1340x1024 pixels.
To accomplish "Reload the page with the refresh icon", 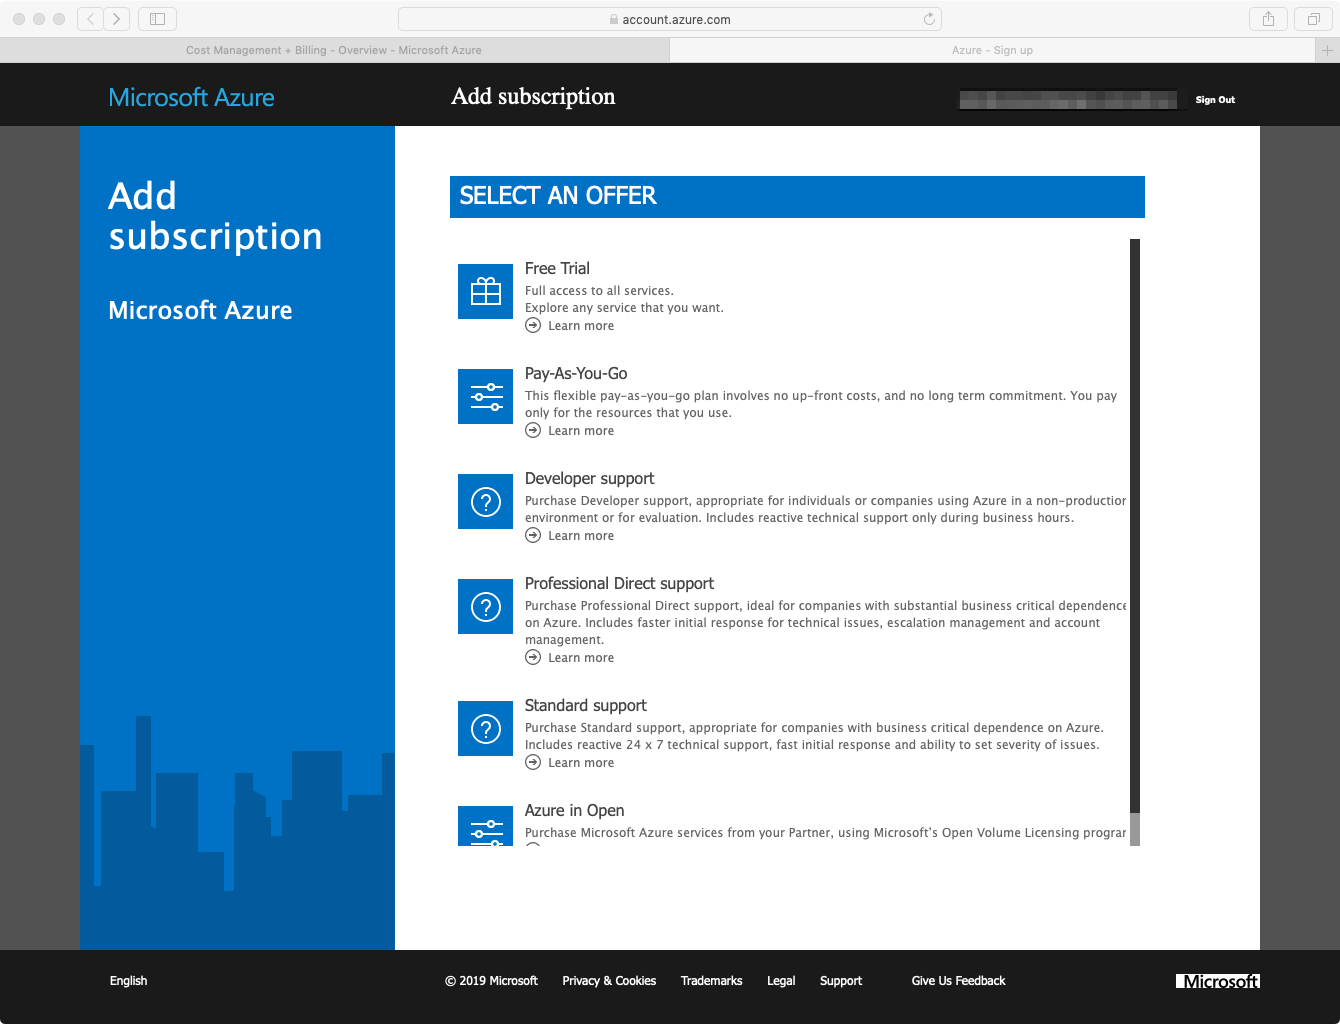I will point(929,19).
